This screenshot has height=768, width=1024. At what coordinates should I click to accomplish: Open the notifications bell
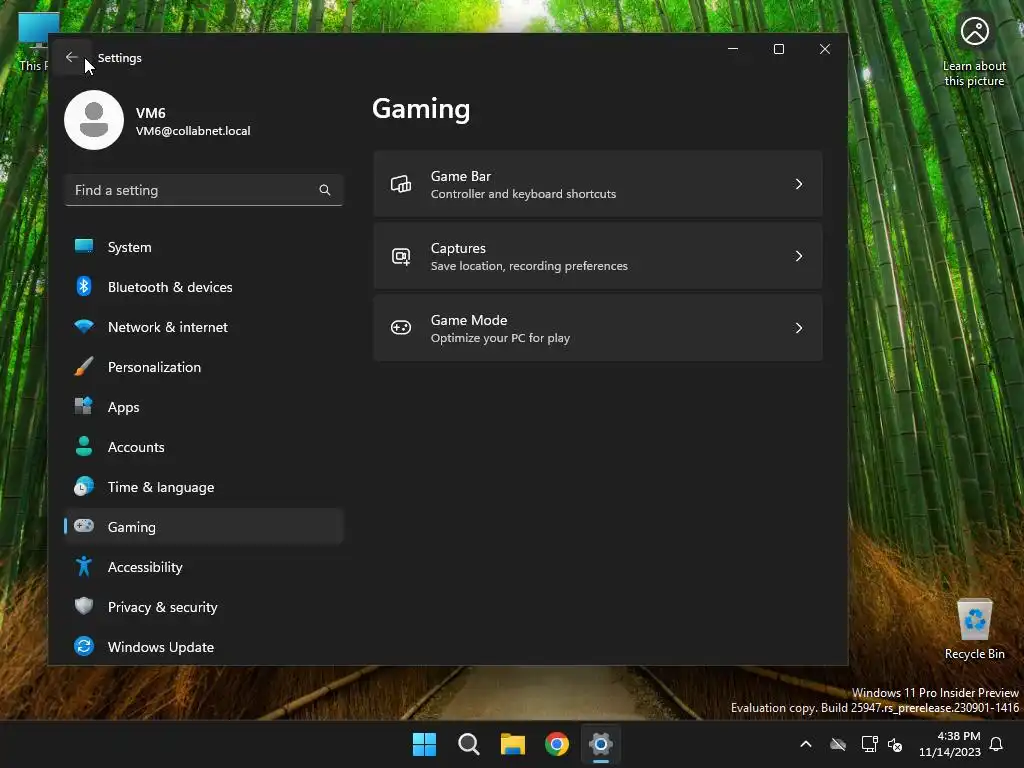point(996,744)
